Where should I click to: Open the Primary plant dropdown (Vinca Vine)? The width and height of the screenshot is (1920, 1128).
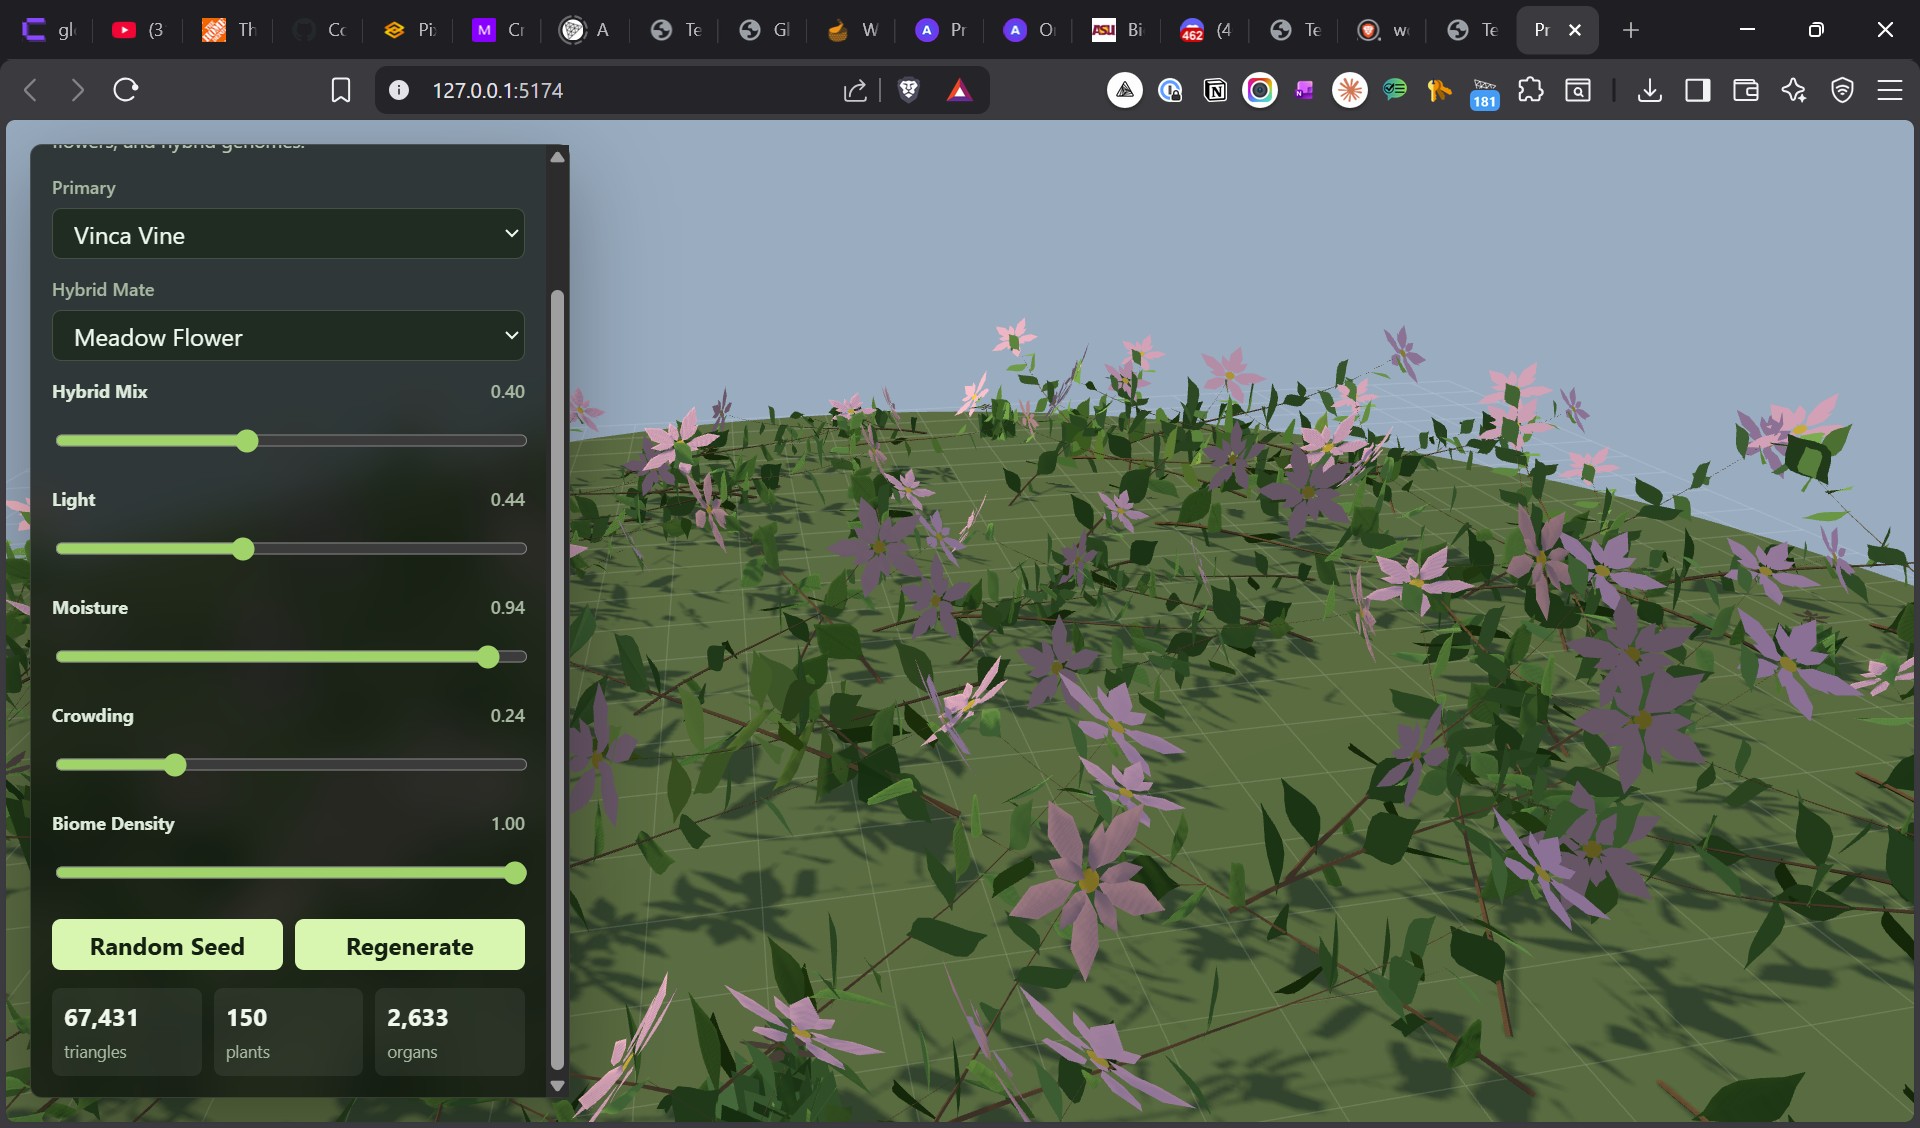[x=288, y=234]
